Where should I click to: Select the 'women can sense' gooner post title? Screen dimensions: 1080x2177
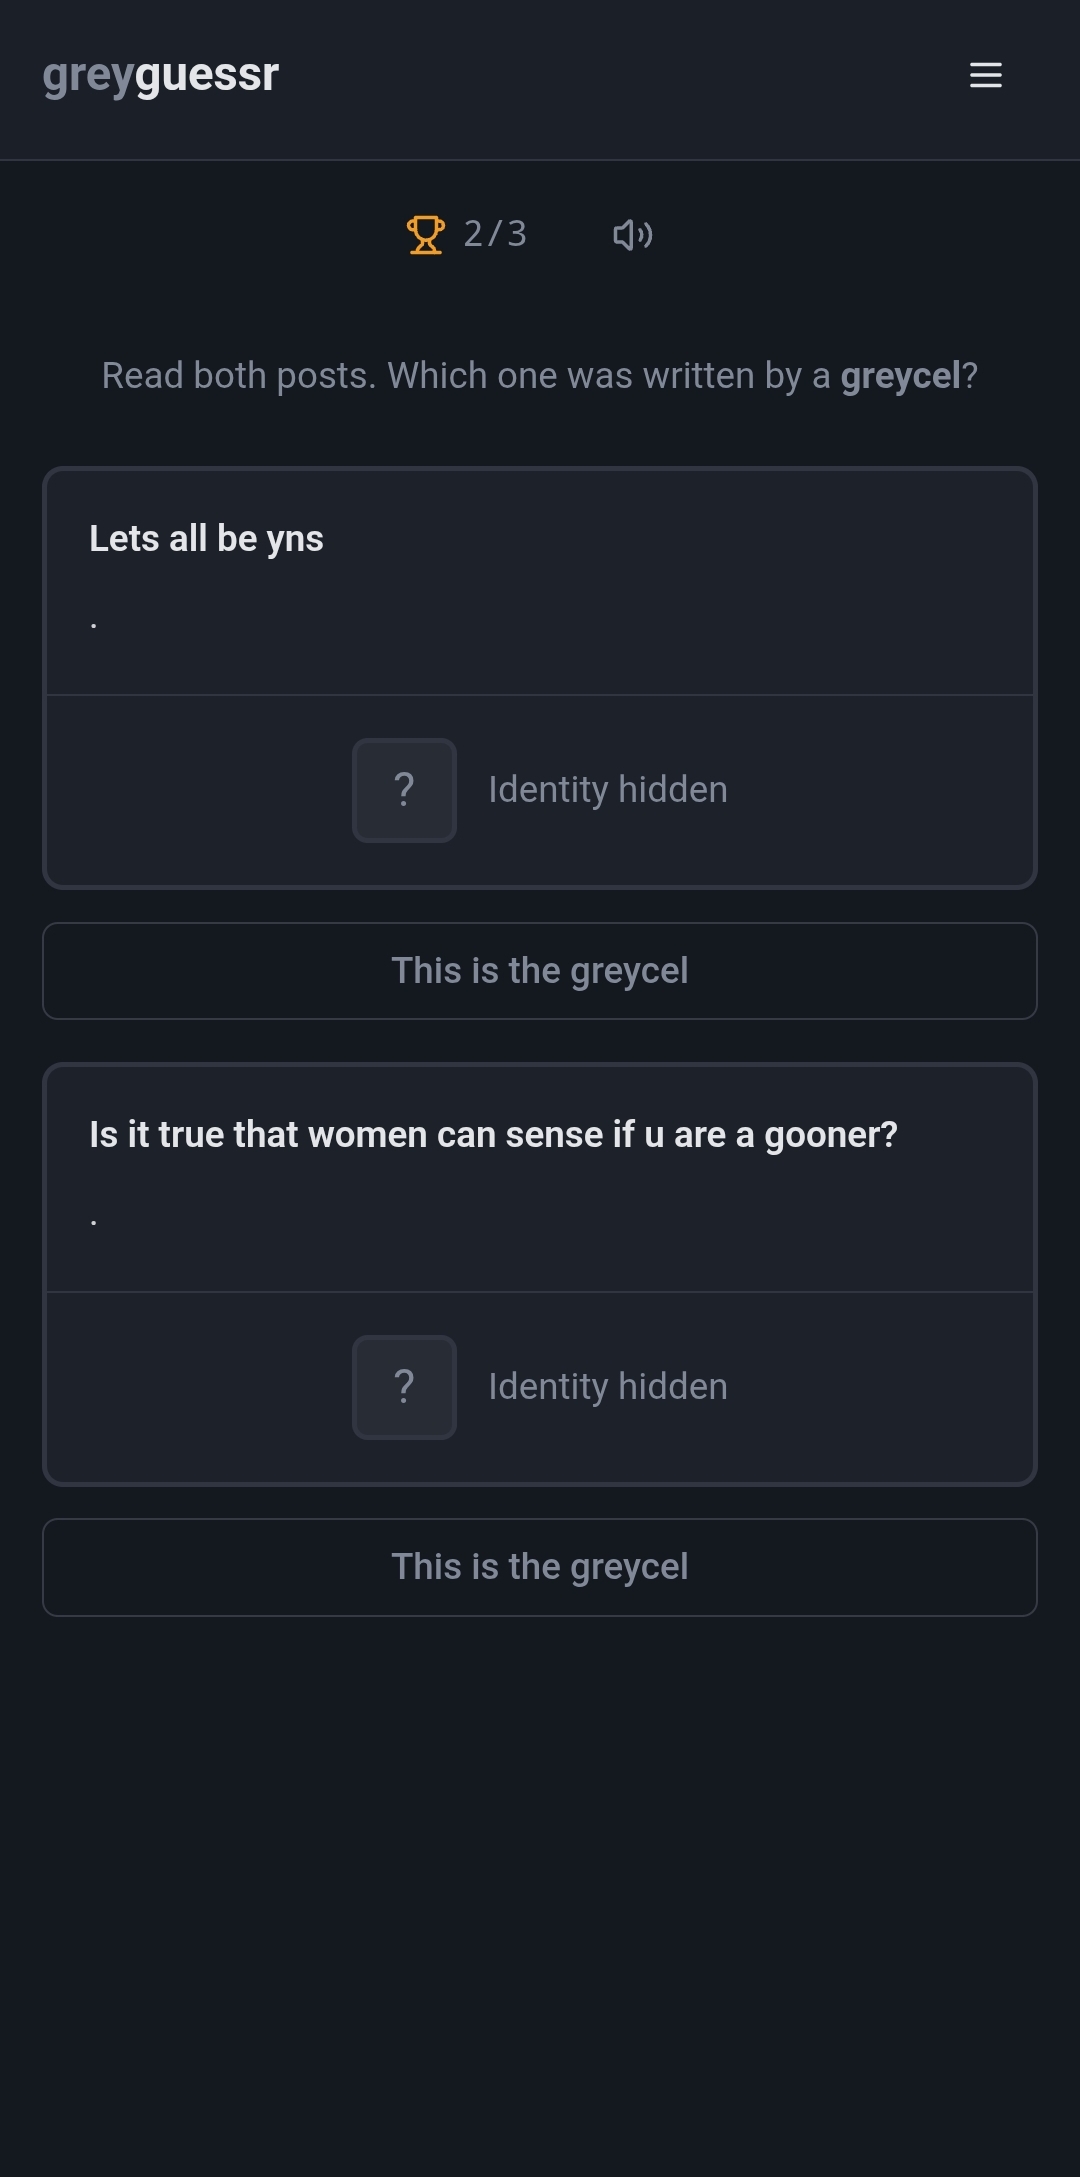click(493, 1135)
